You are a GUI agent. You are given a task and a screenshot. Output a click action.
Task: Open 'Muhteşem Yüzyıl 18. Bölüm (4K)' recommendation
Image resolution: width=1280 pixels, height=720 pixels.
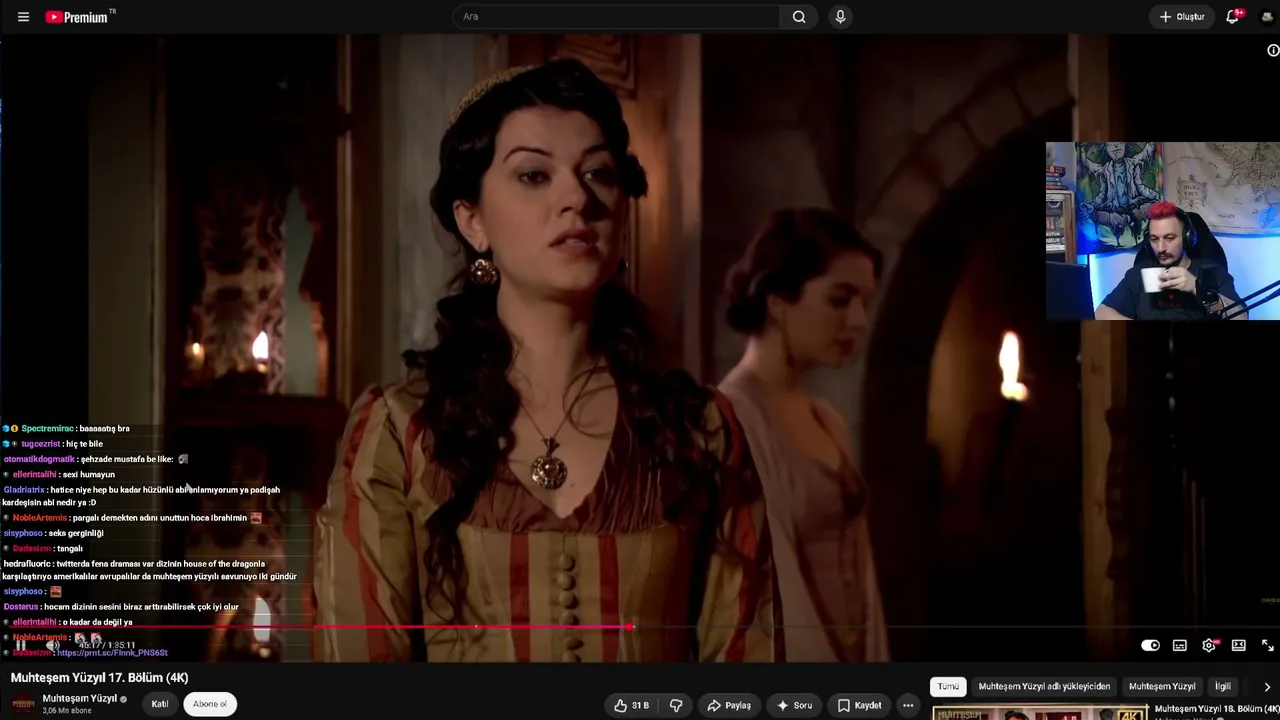1217,709
